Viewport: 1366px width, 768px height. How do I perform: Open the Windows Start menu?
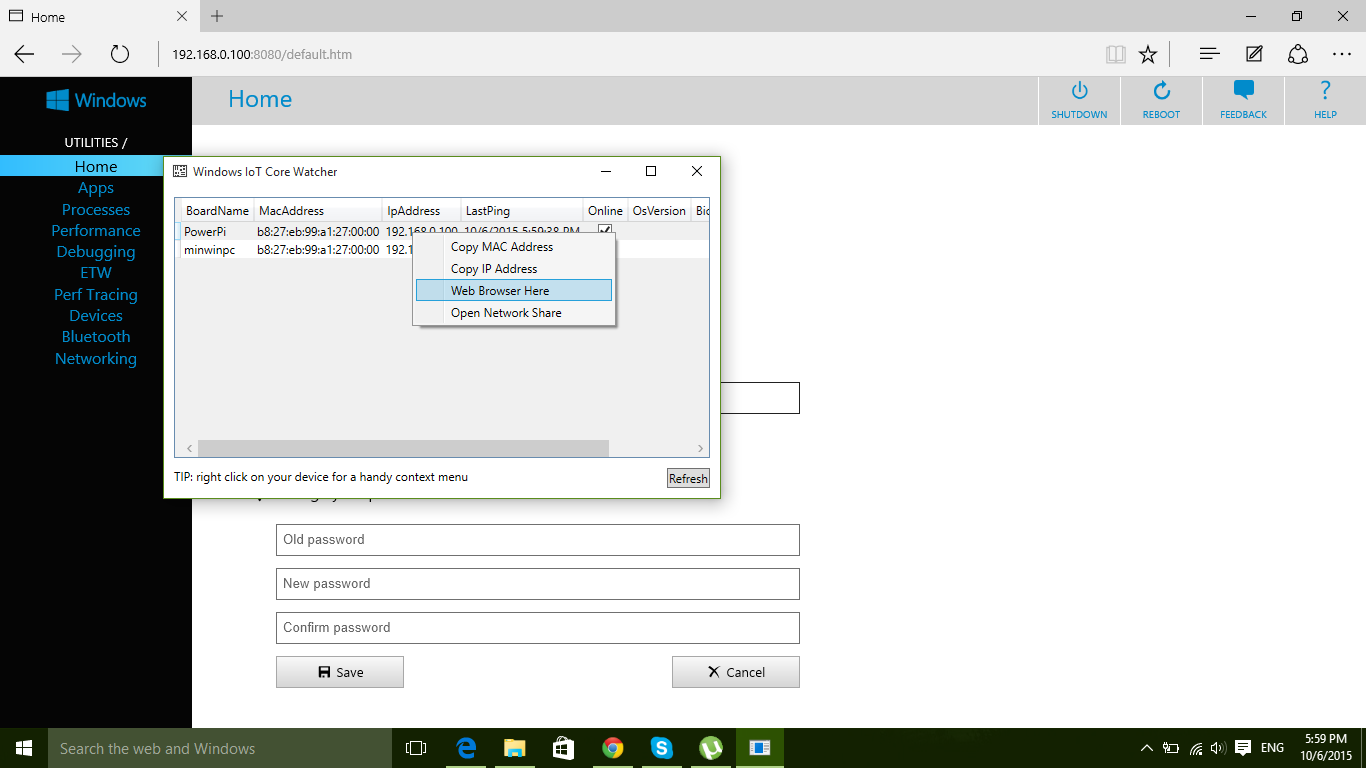[x=24, y=748]
